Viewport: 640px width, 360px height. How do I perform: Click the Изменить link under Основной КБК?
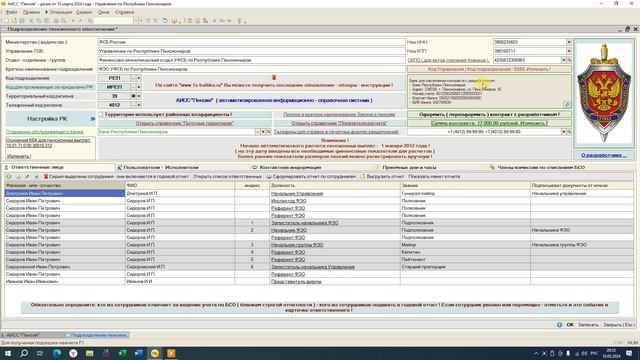click(x=18, y=156)
